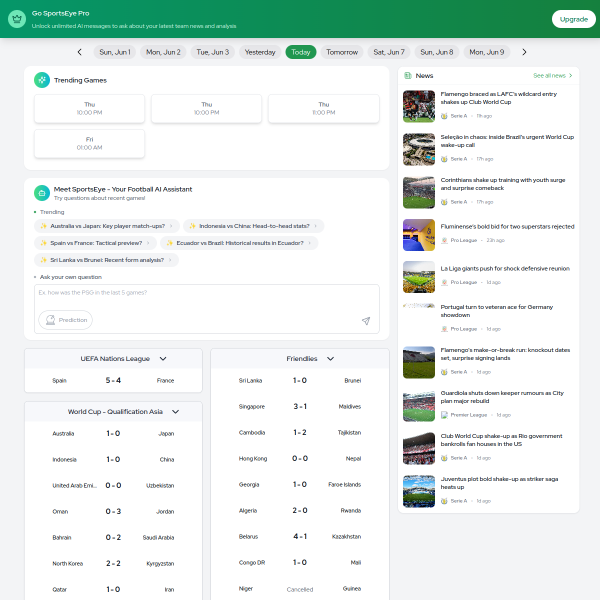This screenshot has width=600, height=600.
Task: Open the Spain 5-4 France match
Action: click(113, 380)
